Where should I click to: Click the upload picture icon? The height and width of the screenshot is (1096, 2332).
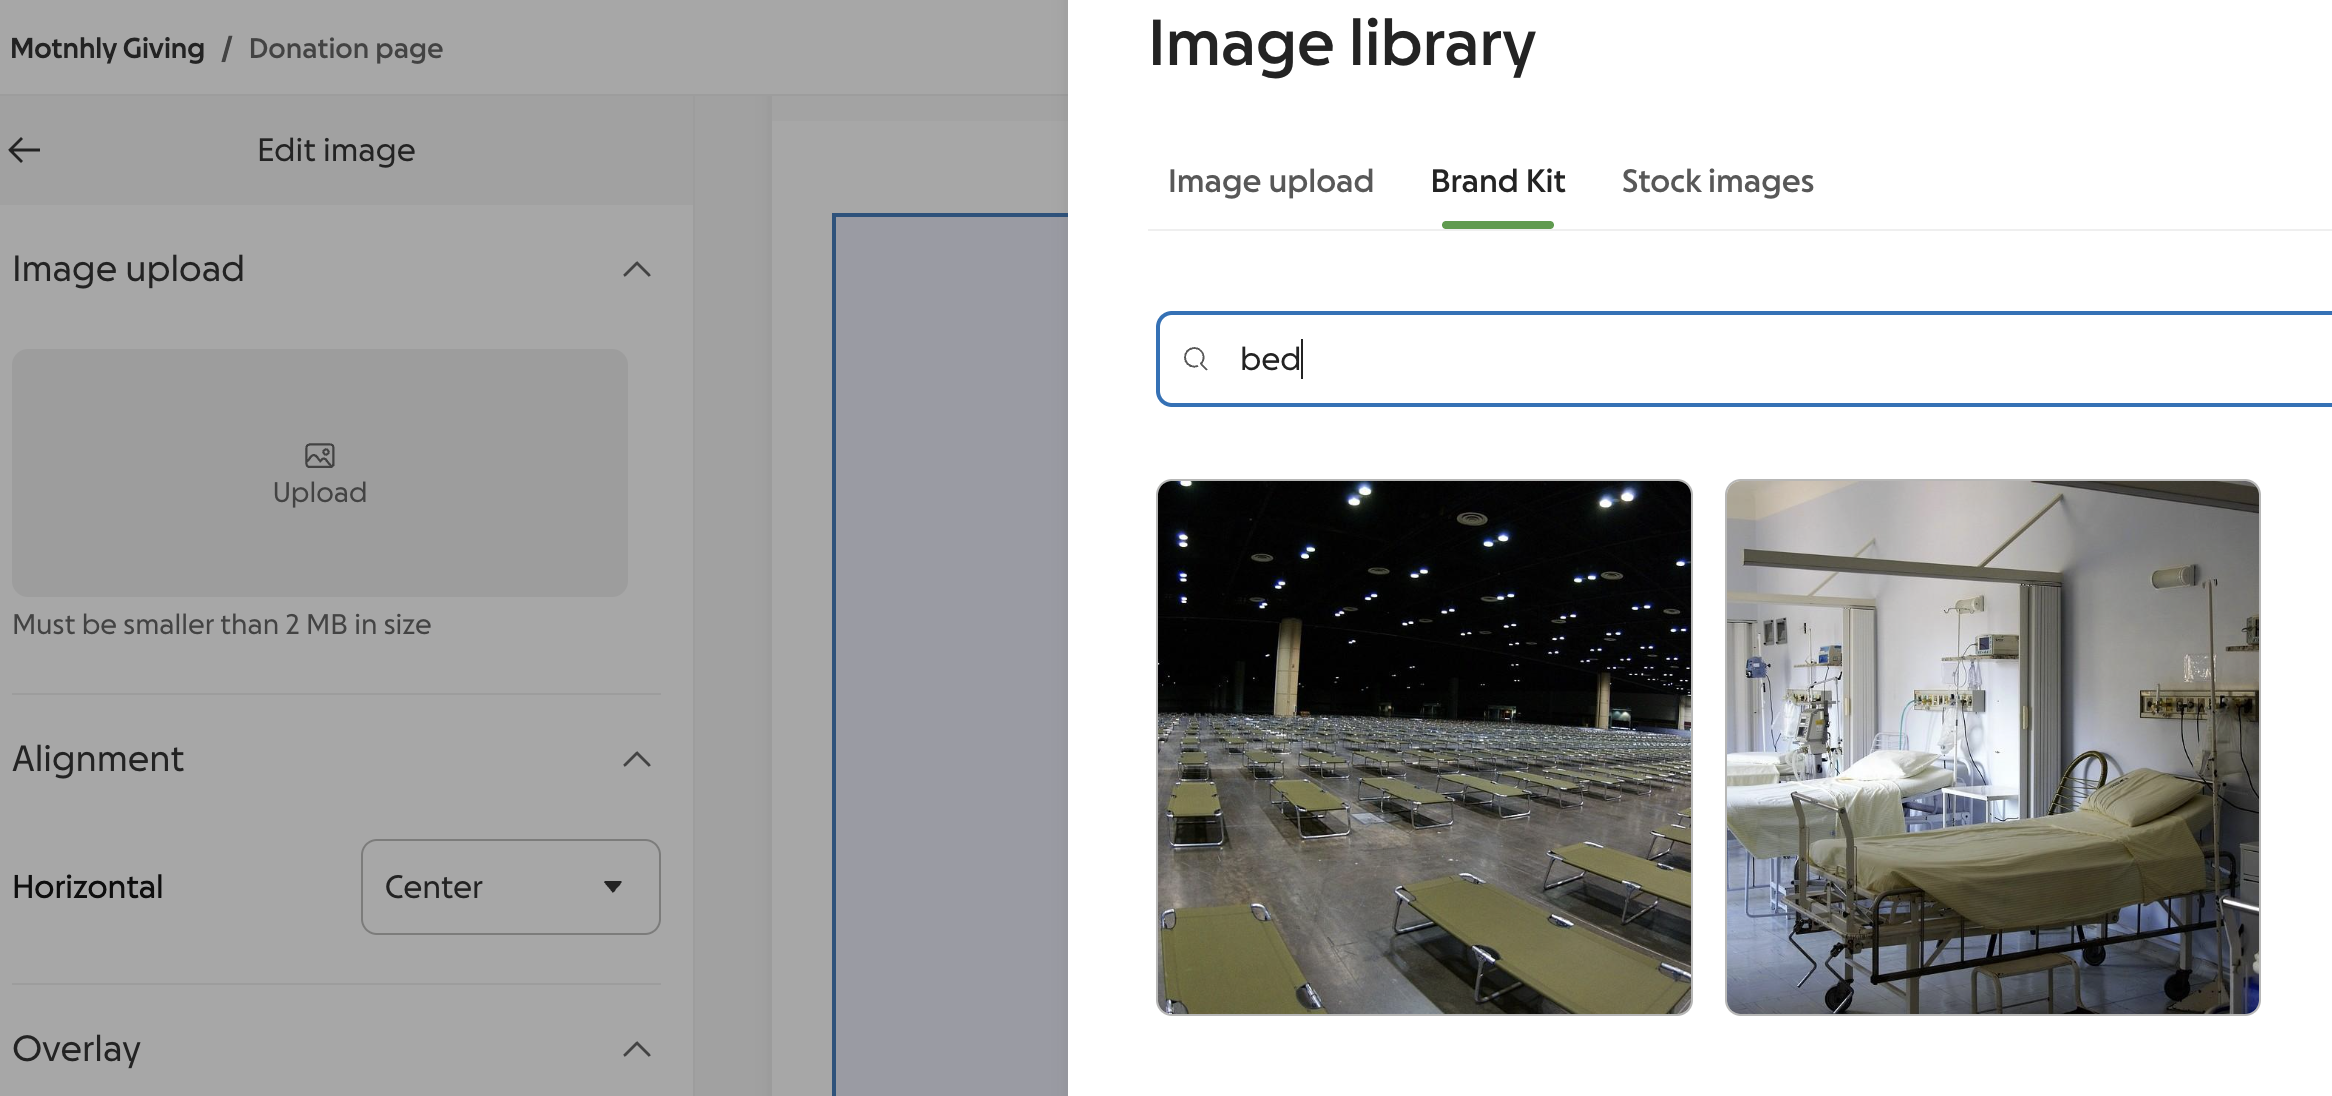(320, 456)
